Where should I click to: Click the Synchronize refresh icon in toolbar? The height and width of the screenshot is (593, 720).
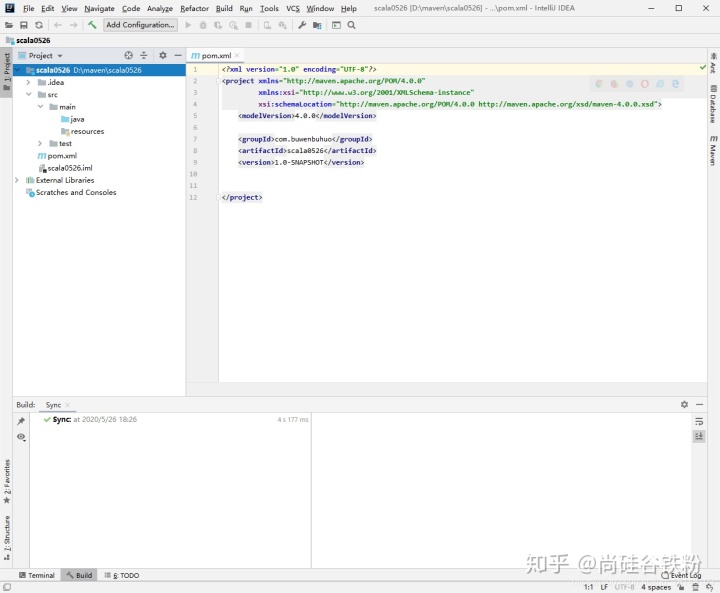tap(39, 25)
